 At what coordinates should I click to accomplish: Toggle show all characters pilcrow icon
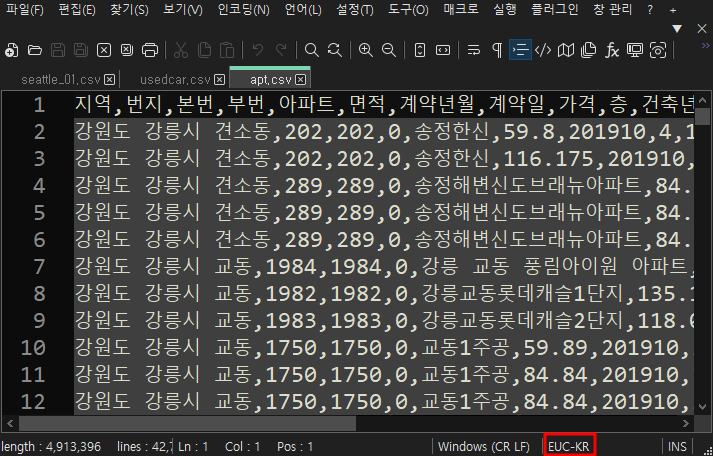pyautogui.click(x=497, y=50)
